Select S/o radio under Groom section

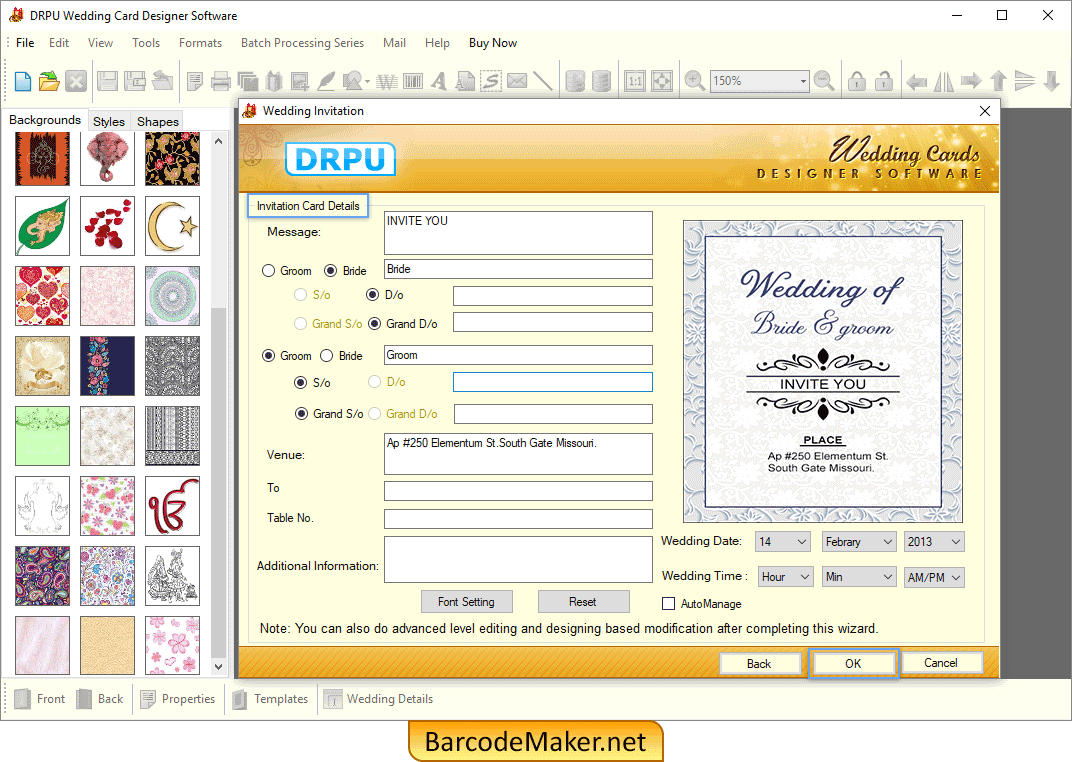point(300,382)
